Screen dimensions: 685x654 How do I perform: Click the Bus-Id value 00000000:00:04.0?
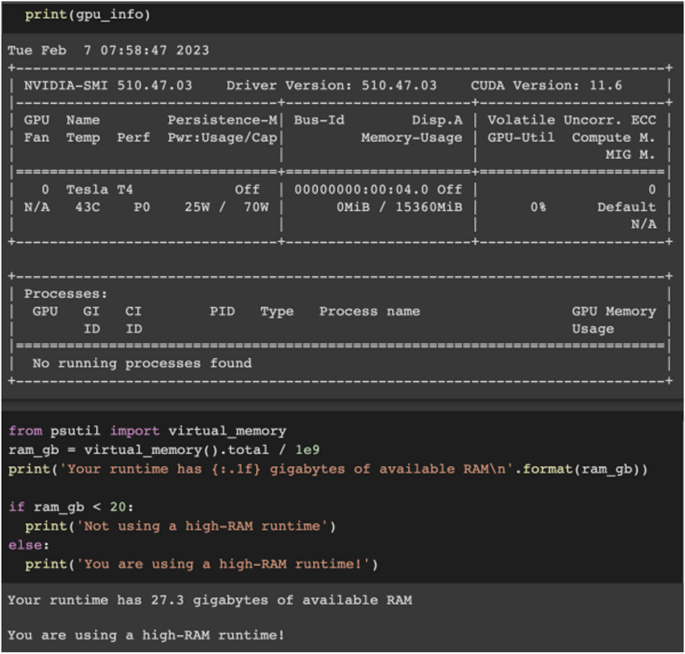(x=363, y=189)
